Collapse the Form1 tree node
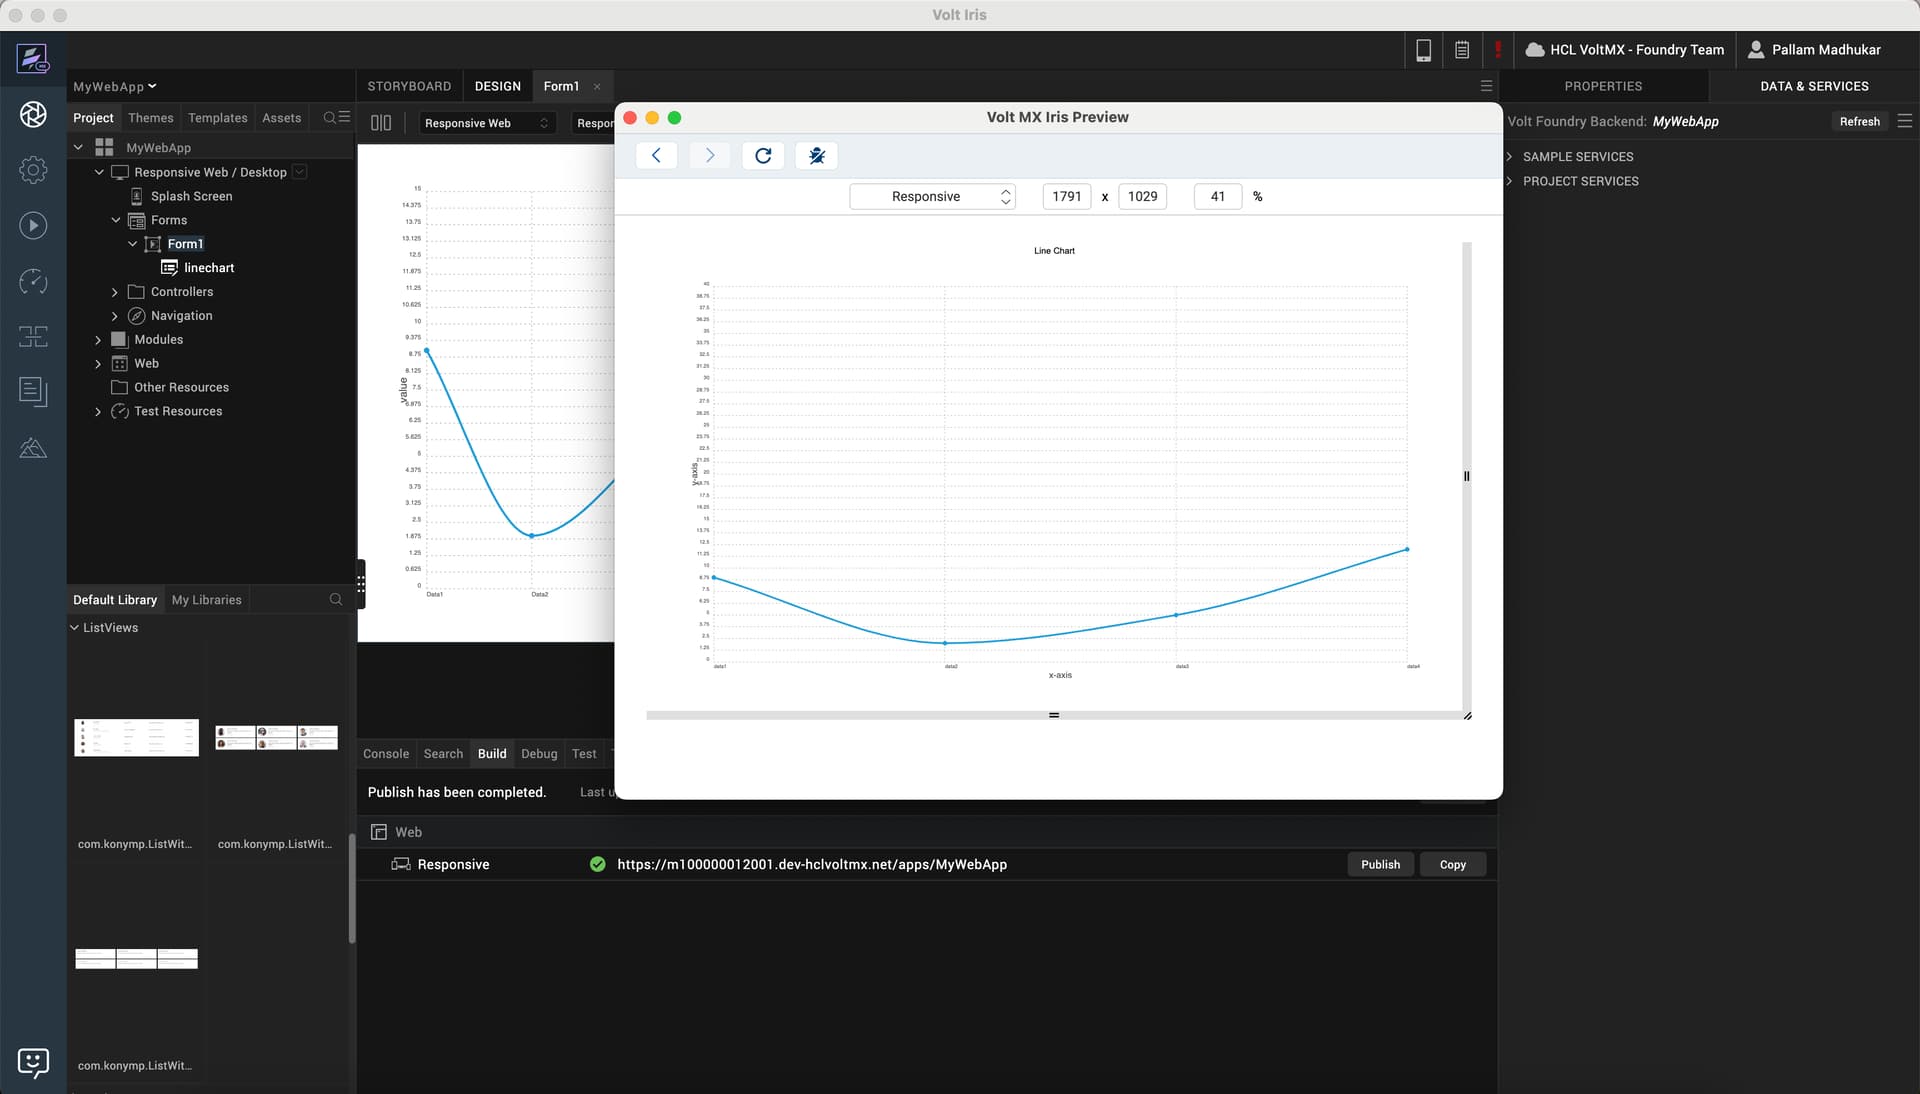Viewport: 1920px width, 1094px height. point(132,244)
